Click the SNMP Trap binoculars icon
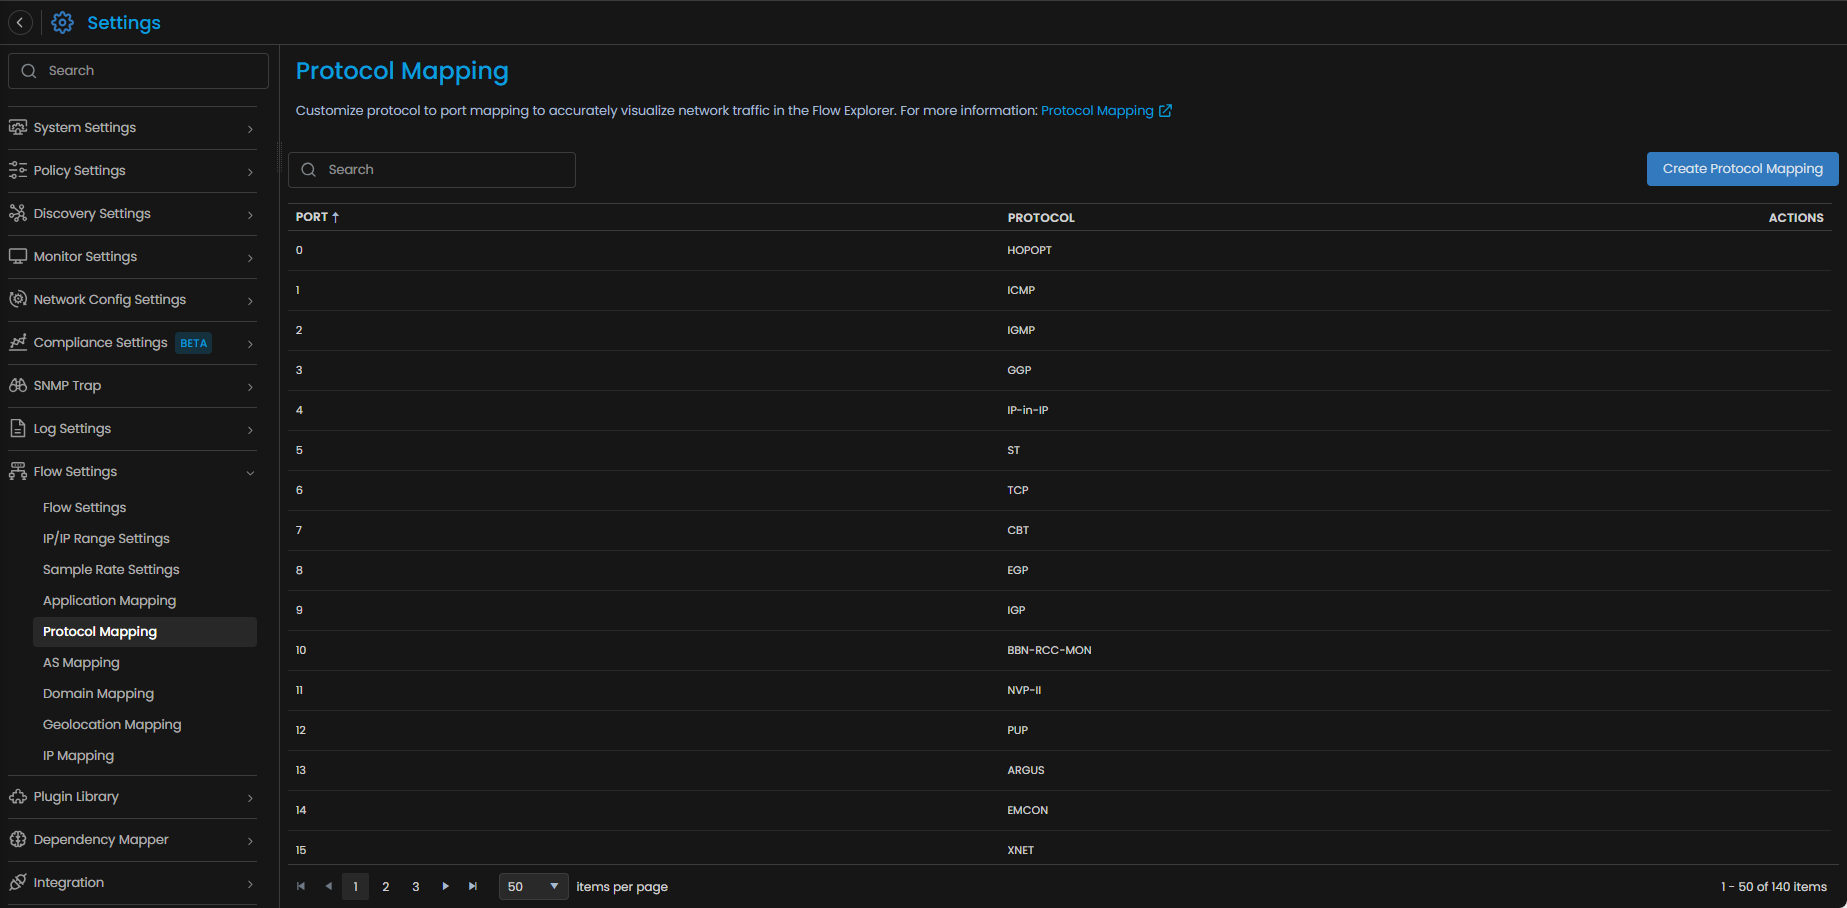 click(x=18, y=385)
